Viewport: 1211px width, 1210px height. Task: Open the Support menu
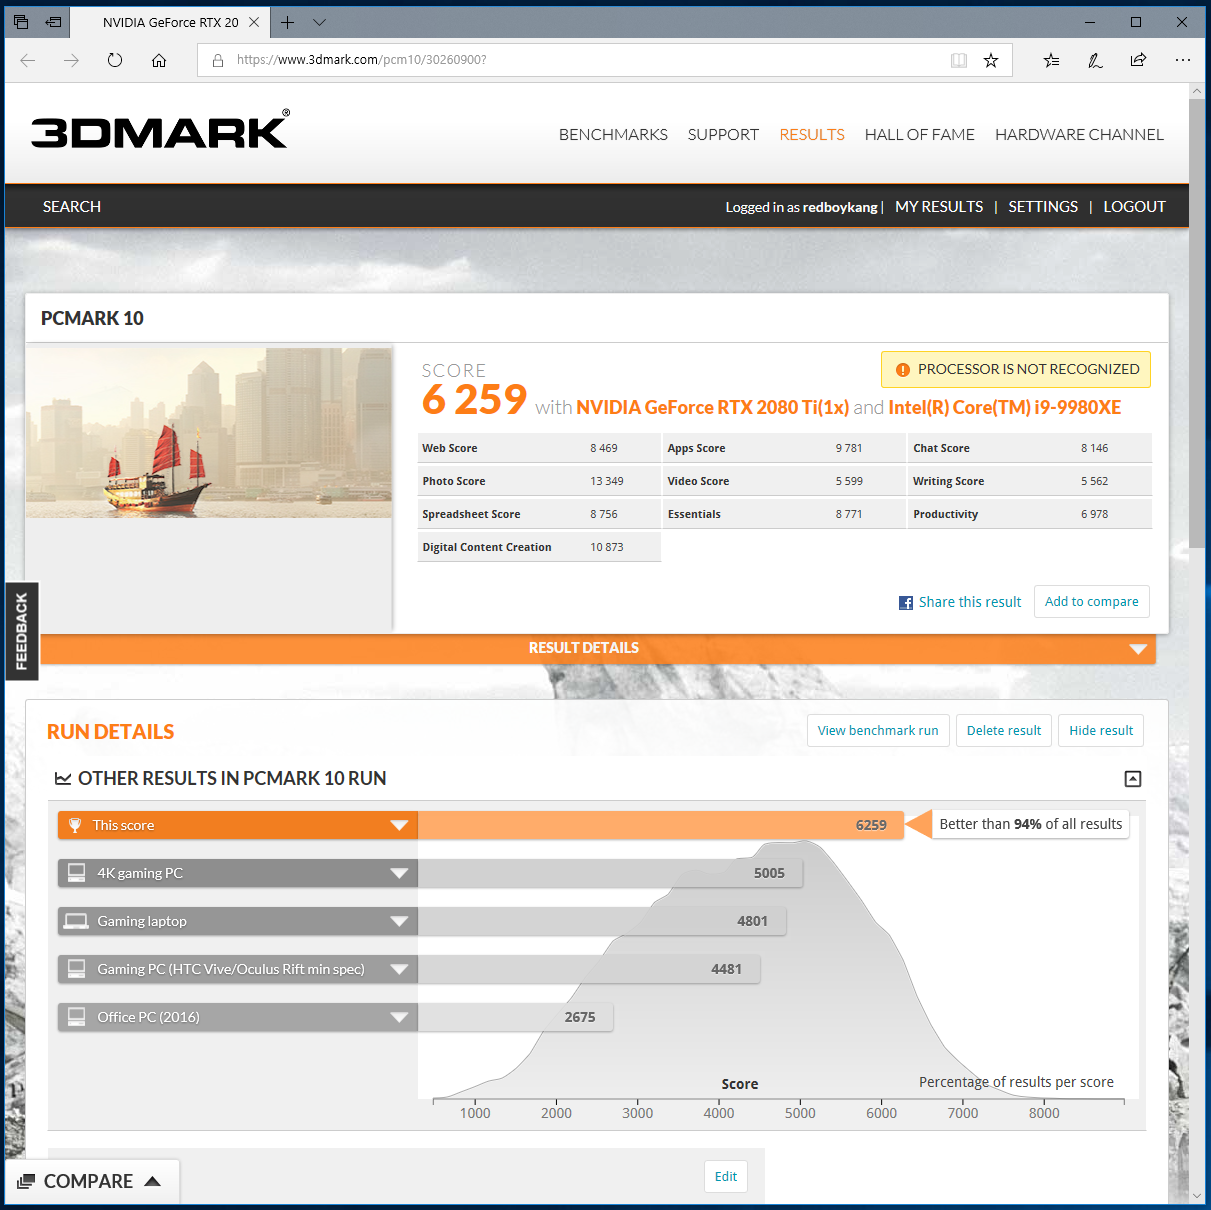click(723, 135)
